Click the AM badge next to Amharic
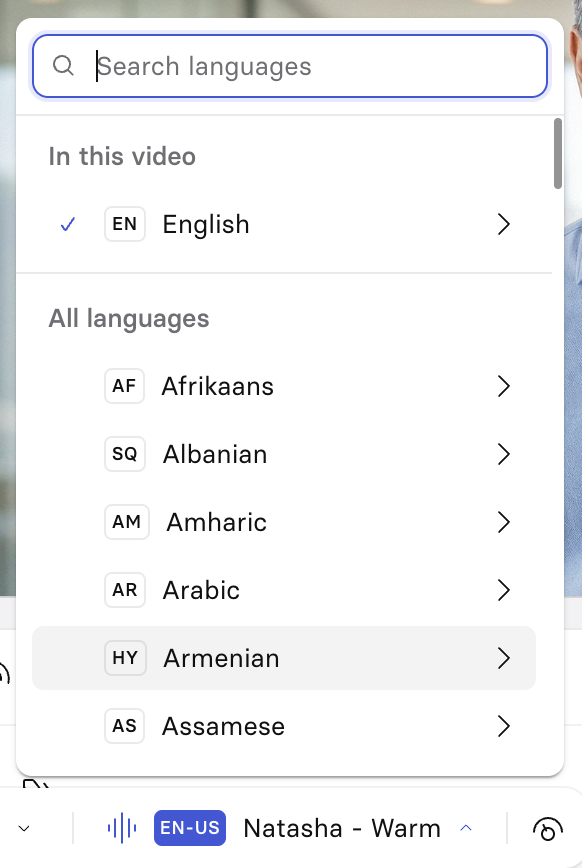The width and height of the screenshot is (582, 868). point(127,522)
